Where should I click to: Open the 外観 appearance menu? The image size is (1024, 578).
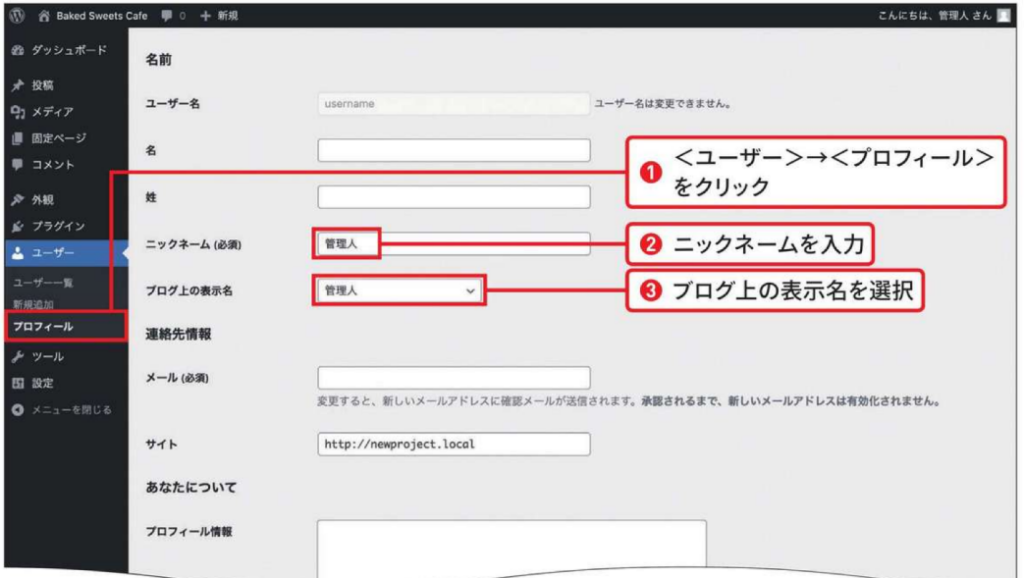tap(42, 199)
